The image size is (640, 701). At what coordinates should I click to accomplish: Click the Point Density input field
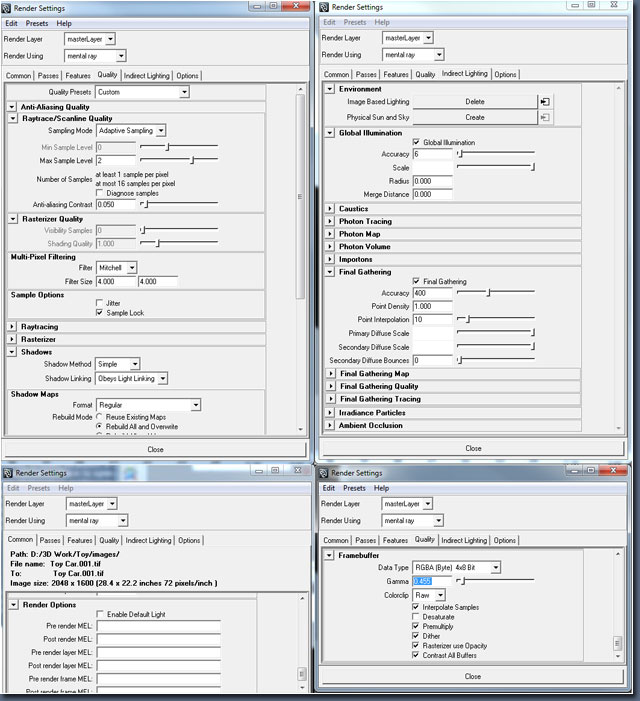(432, 307)
